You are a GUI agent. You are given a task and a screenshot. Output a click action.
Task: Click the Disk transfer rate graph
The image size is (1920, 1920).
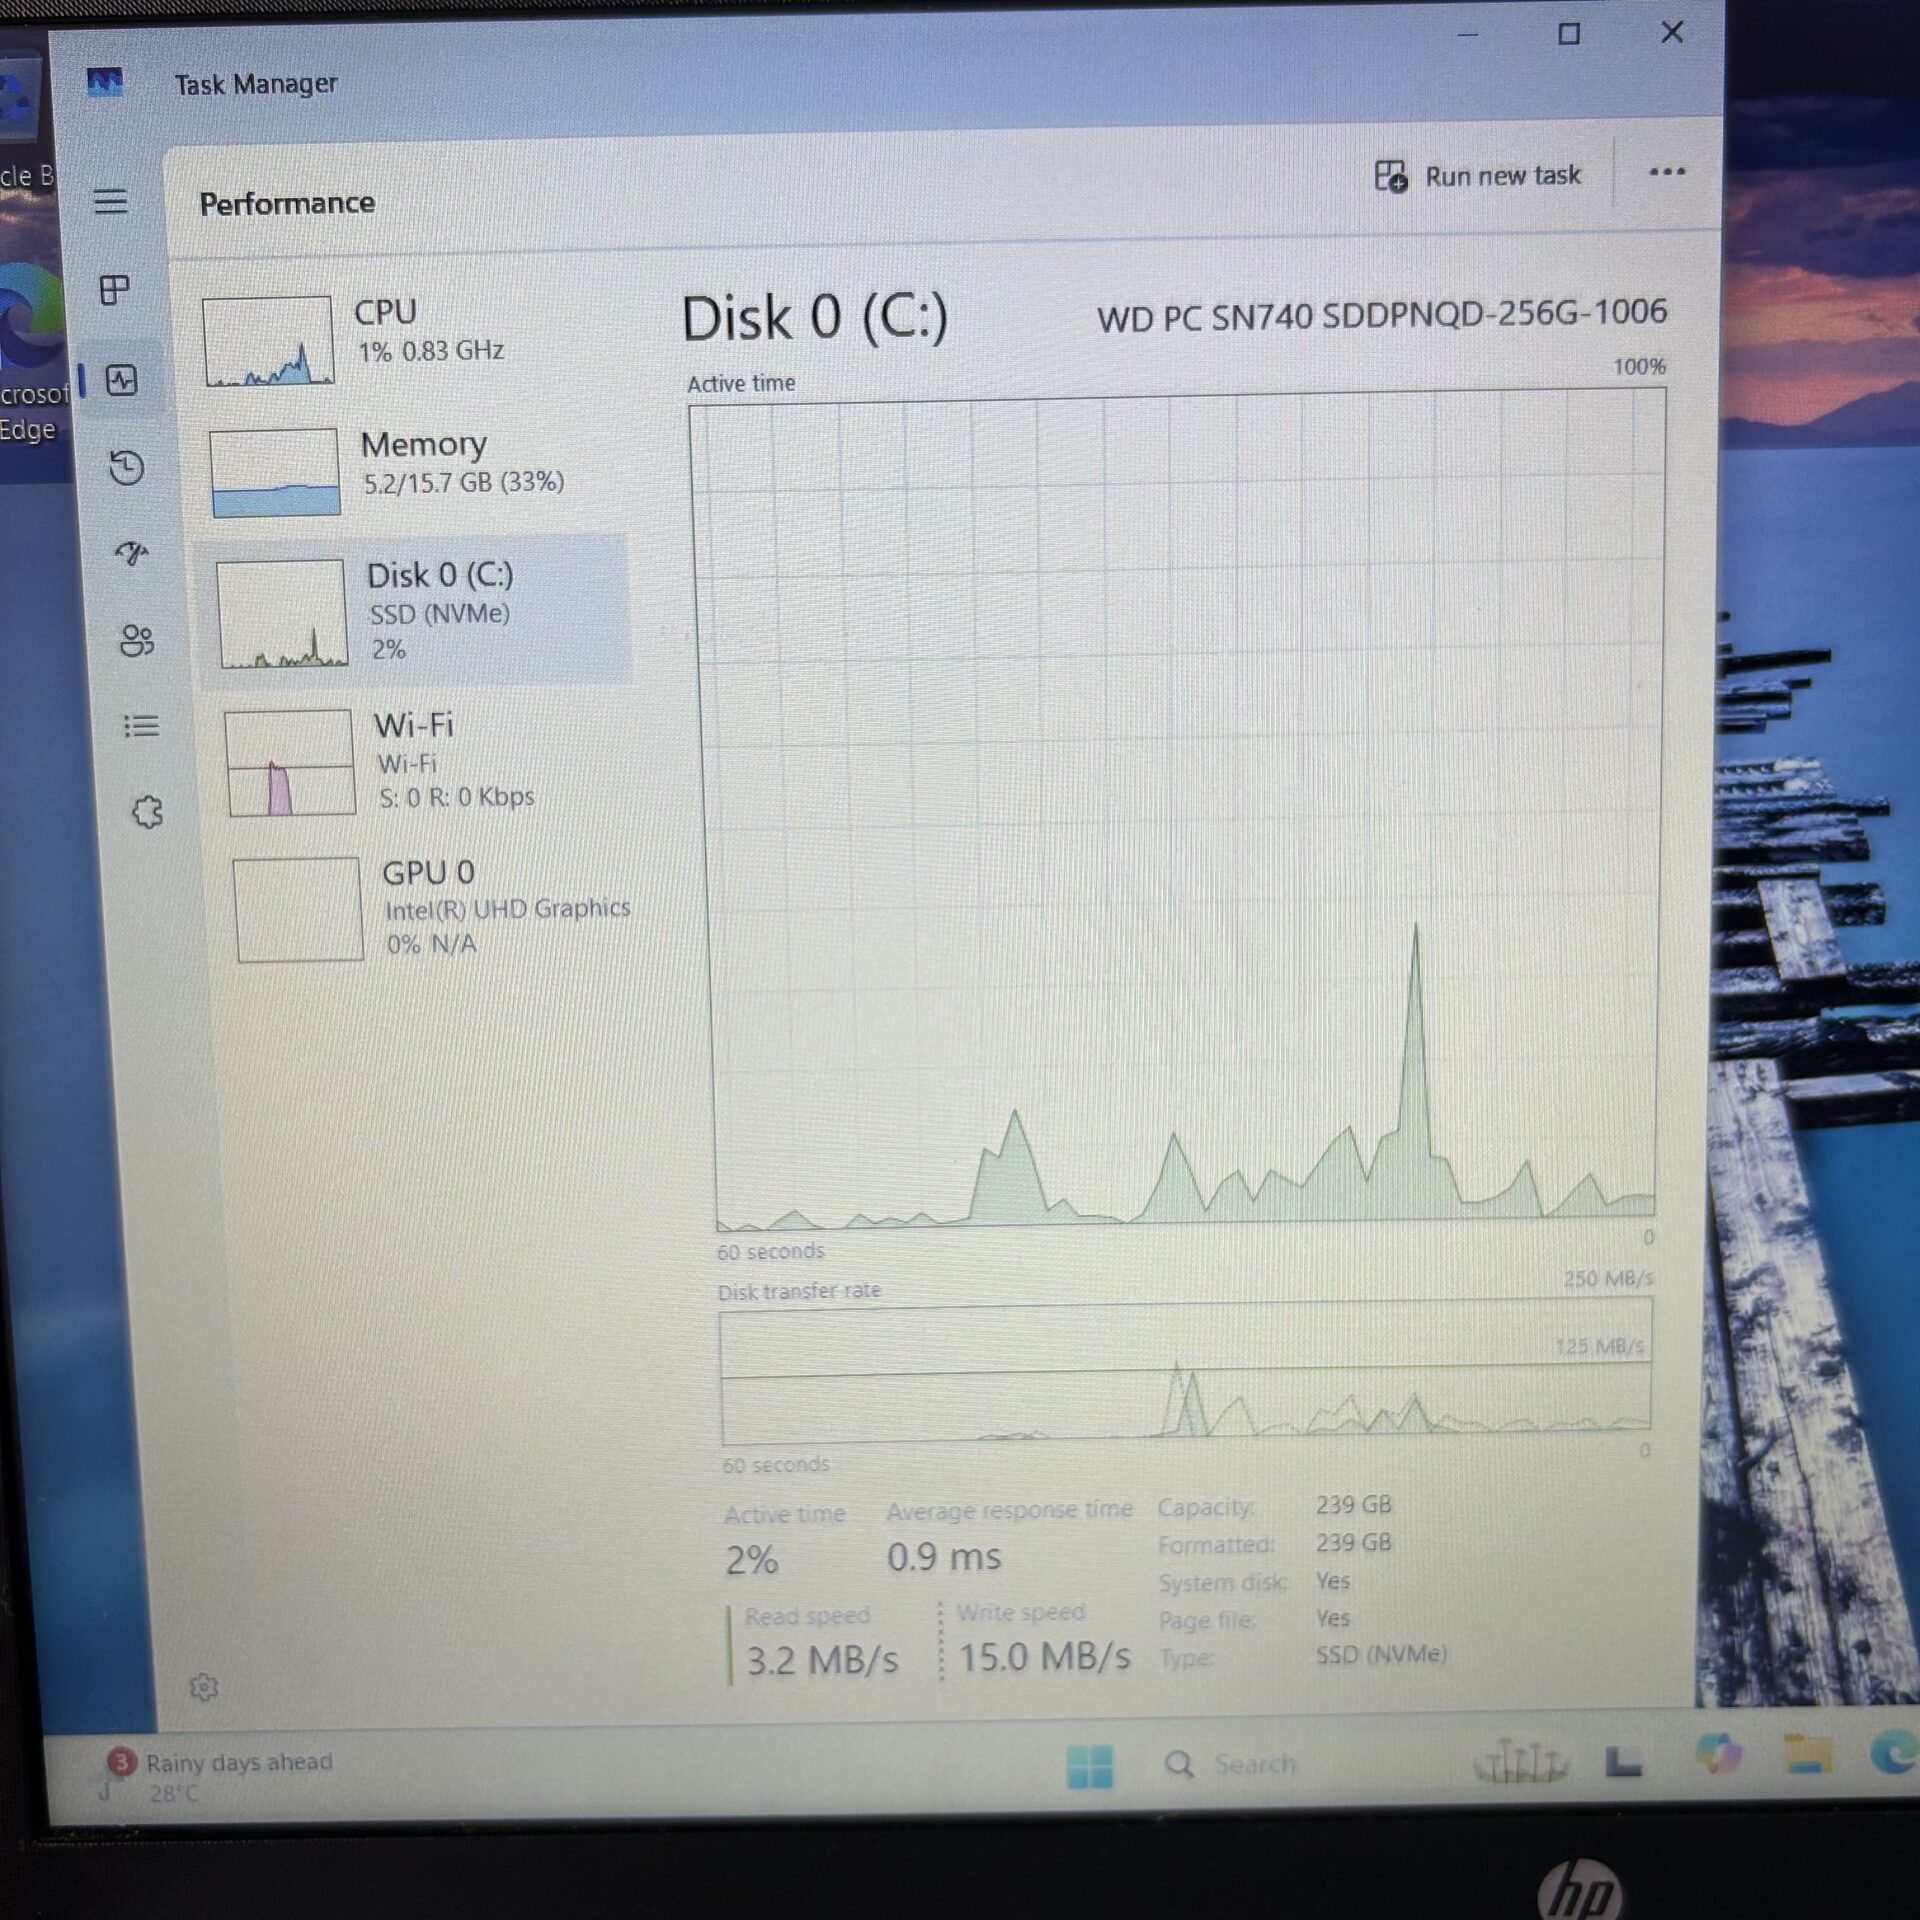1185,1372
